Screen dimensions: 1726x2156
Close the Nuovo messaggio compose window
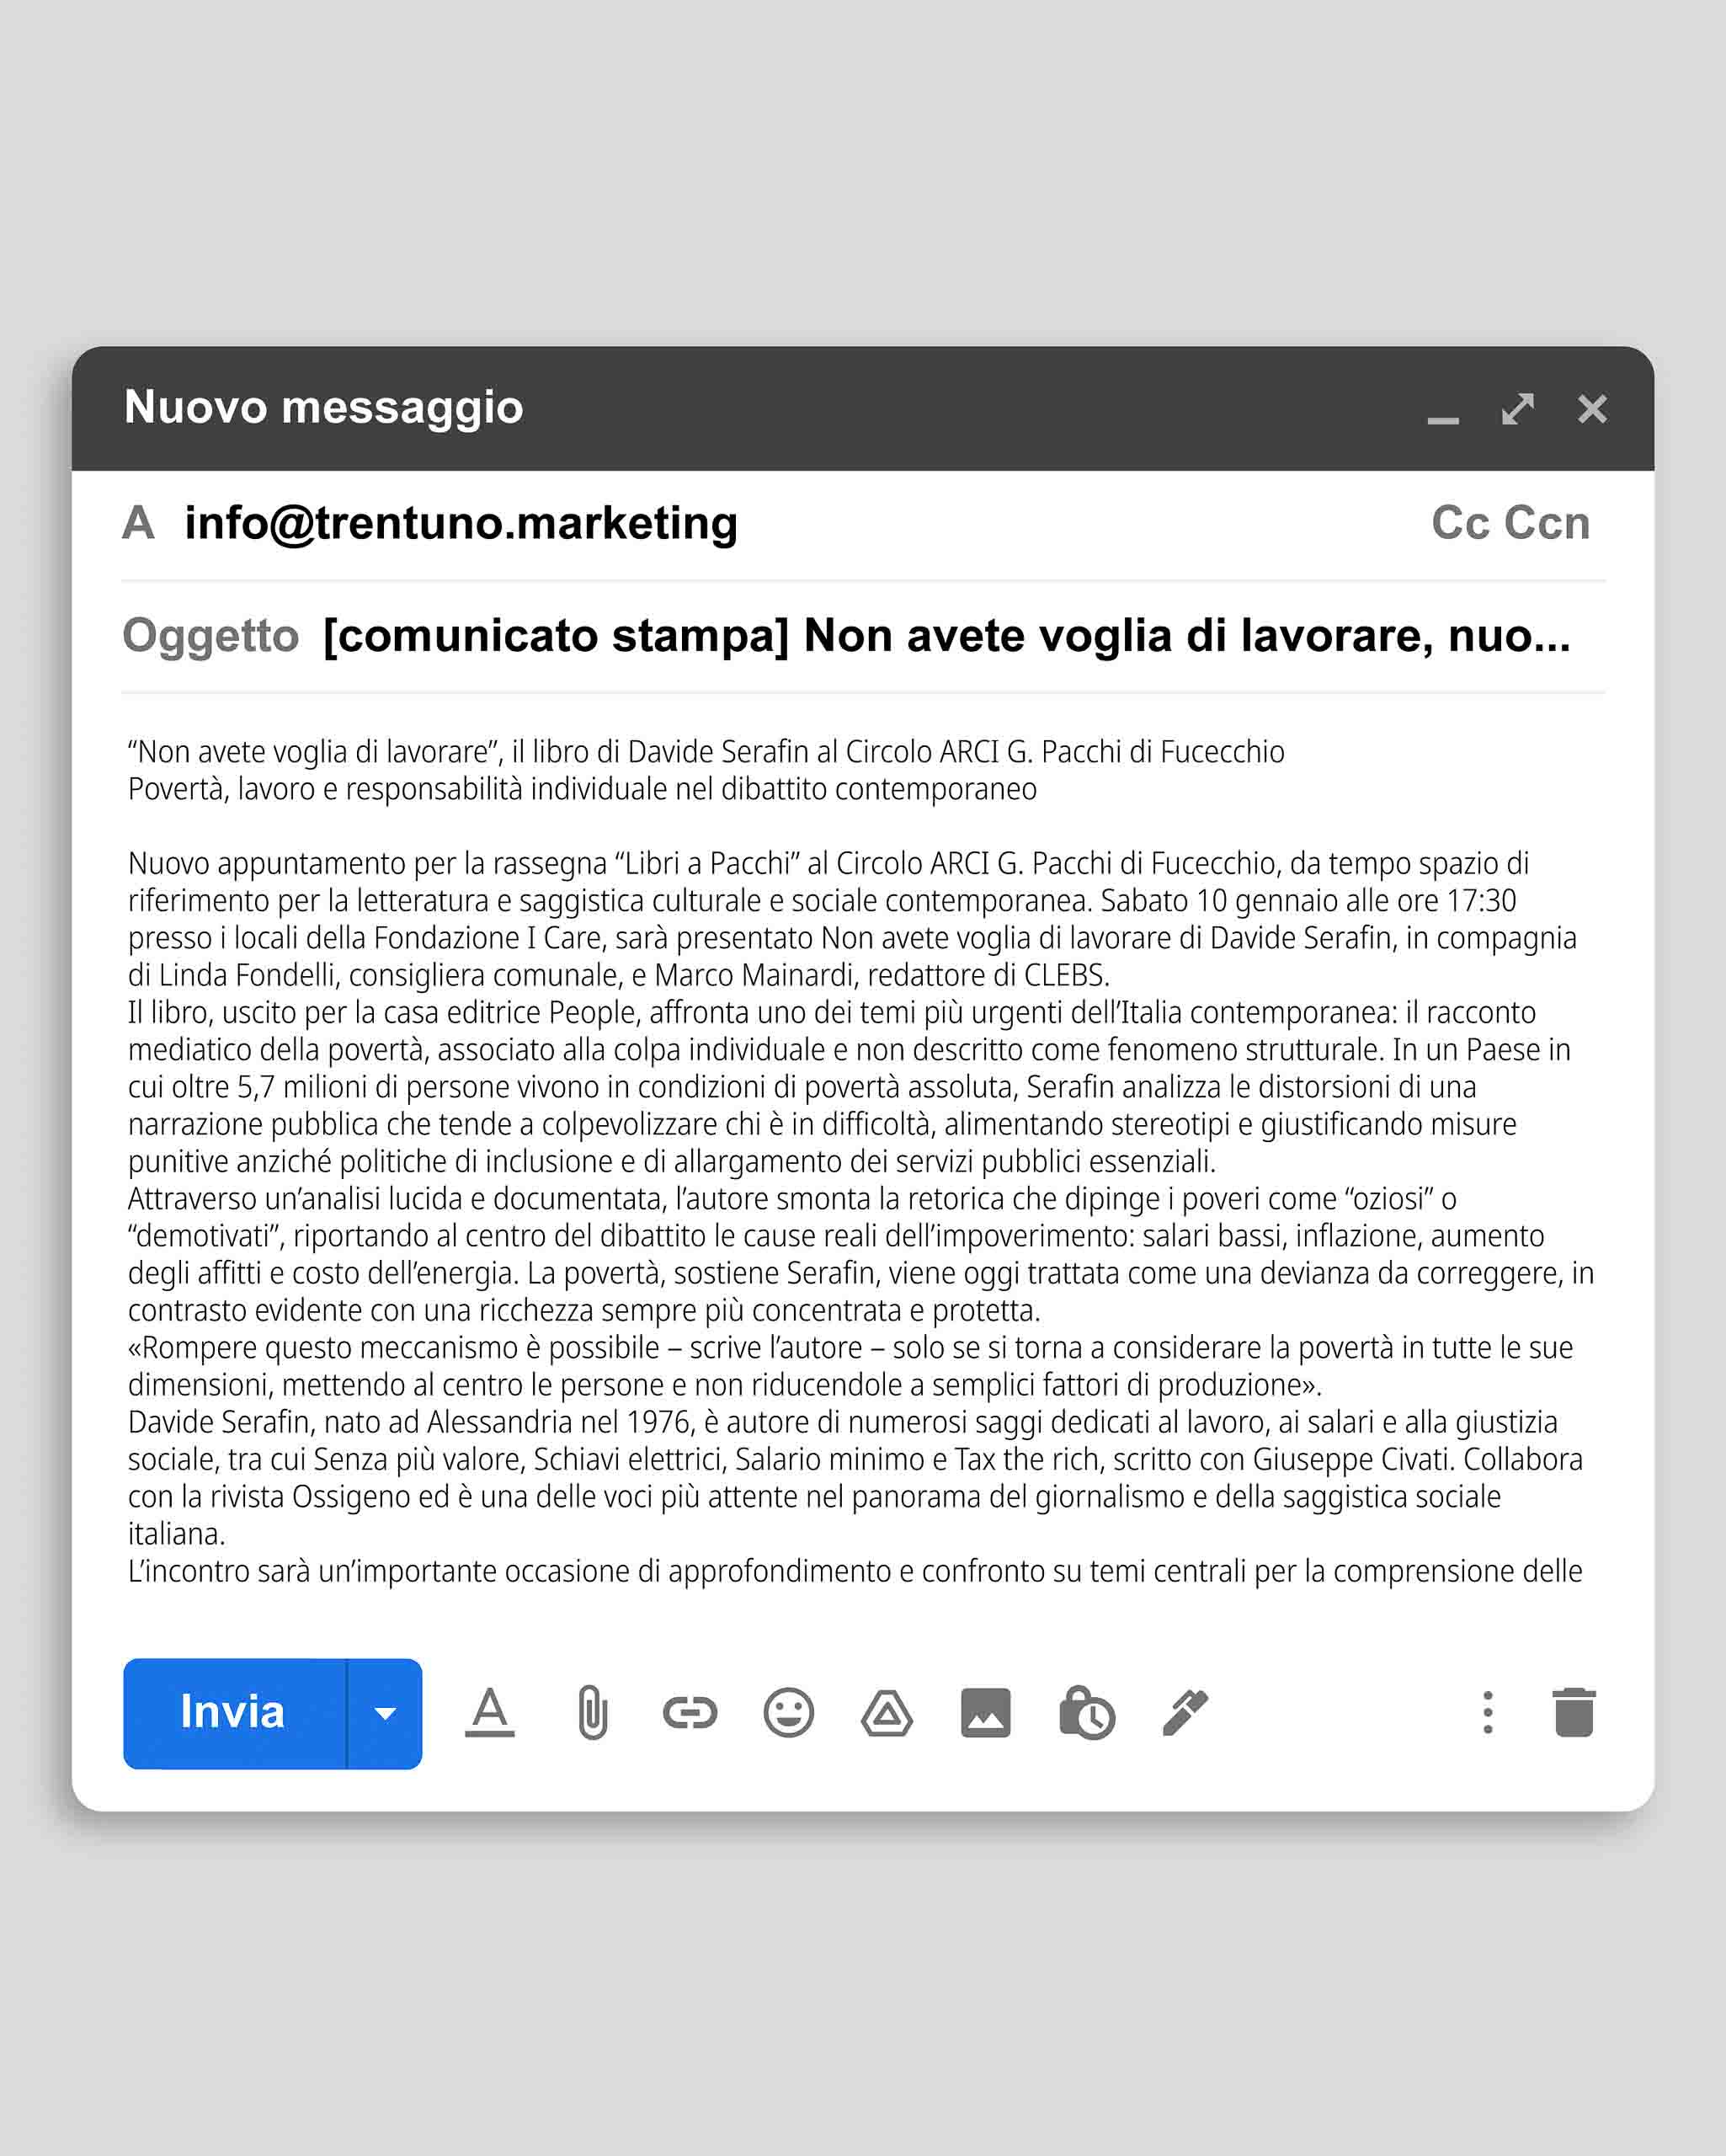coord(1592,409)
